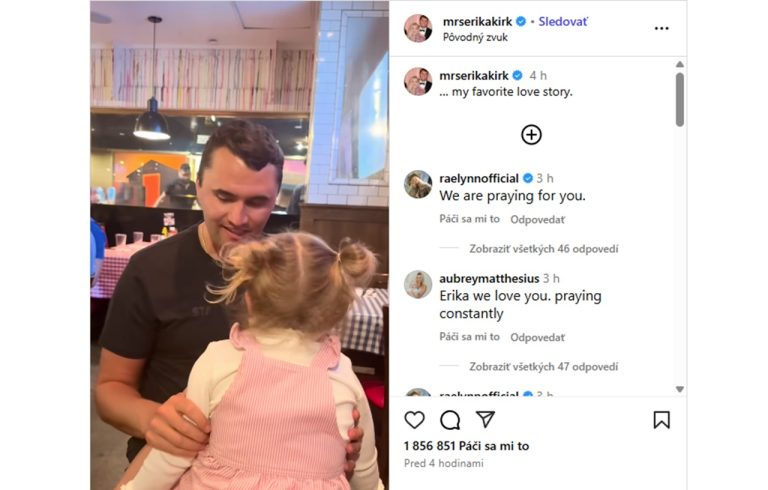768x490 pixels.
Task: Like the post with the heart icon
Action: [414, 420]
